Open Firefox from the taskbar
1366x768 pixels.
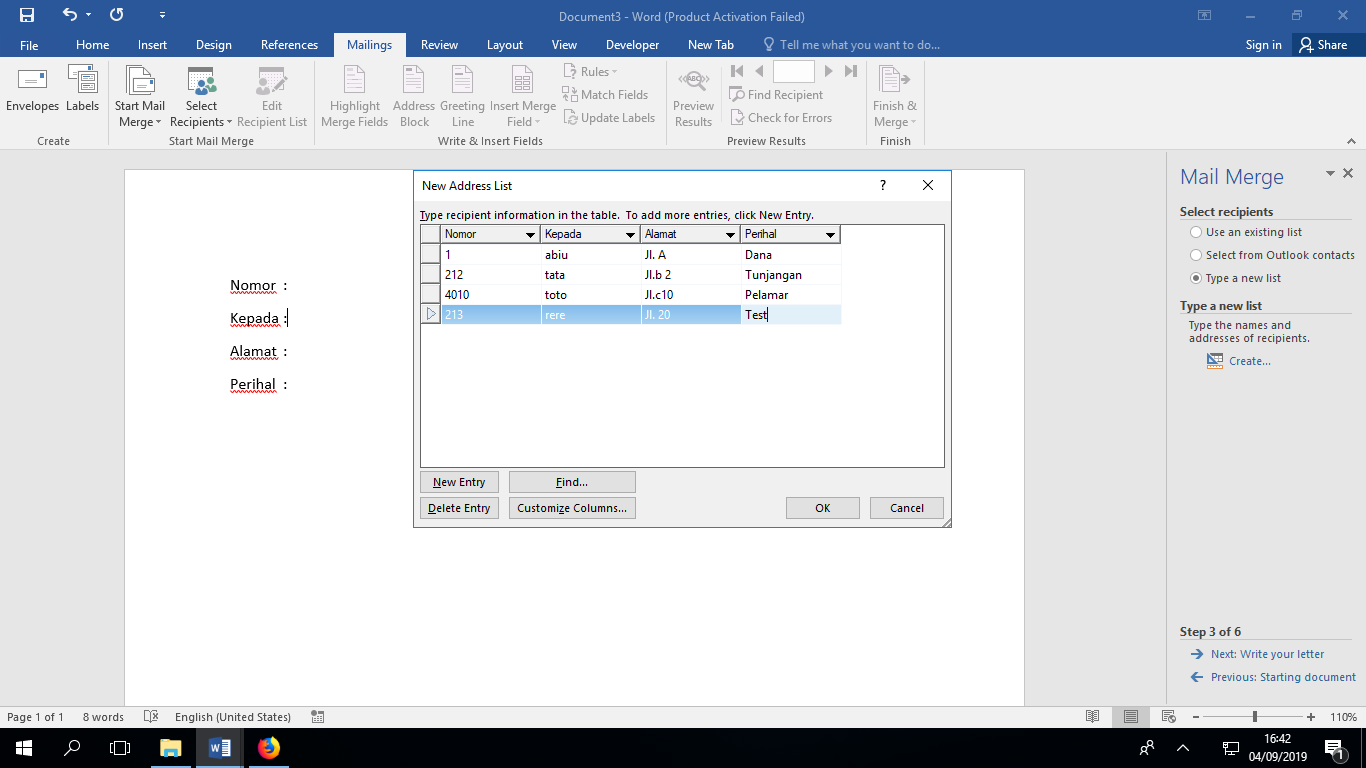pos(269,747)
